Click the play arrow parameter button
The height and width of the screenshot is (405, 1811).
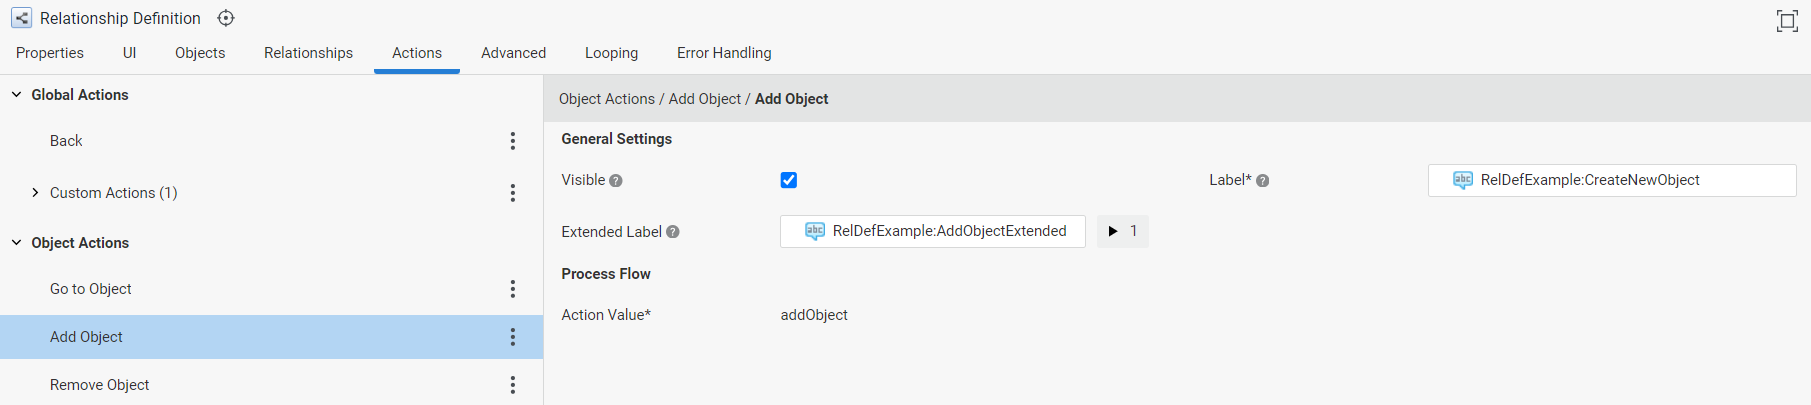[1123, 231]
